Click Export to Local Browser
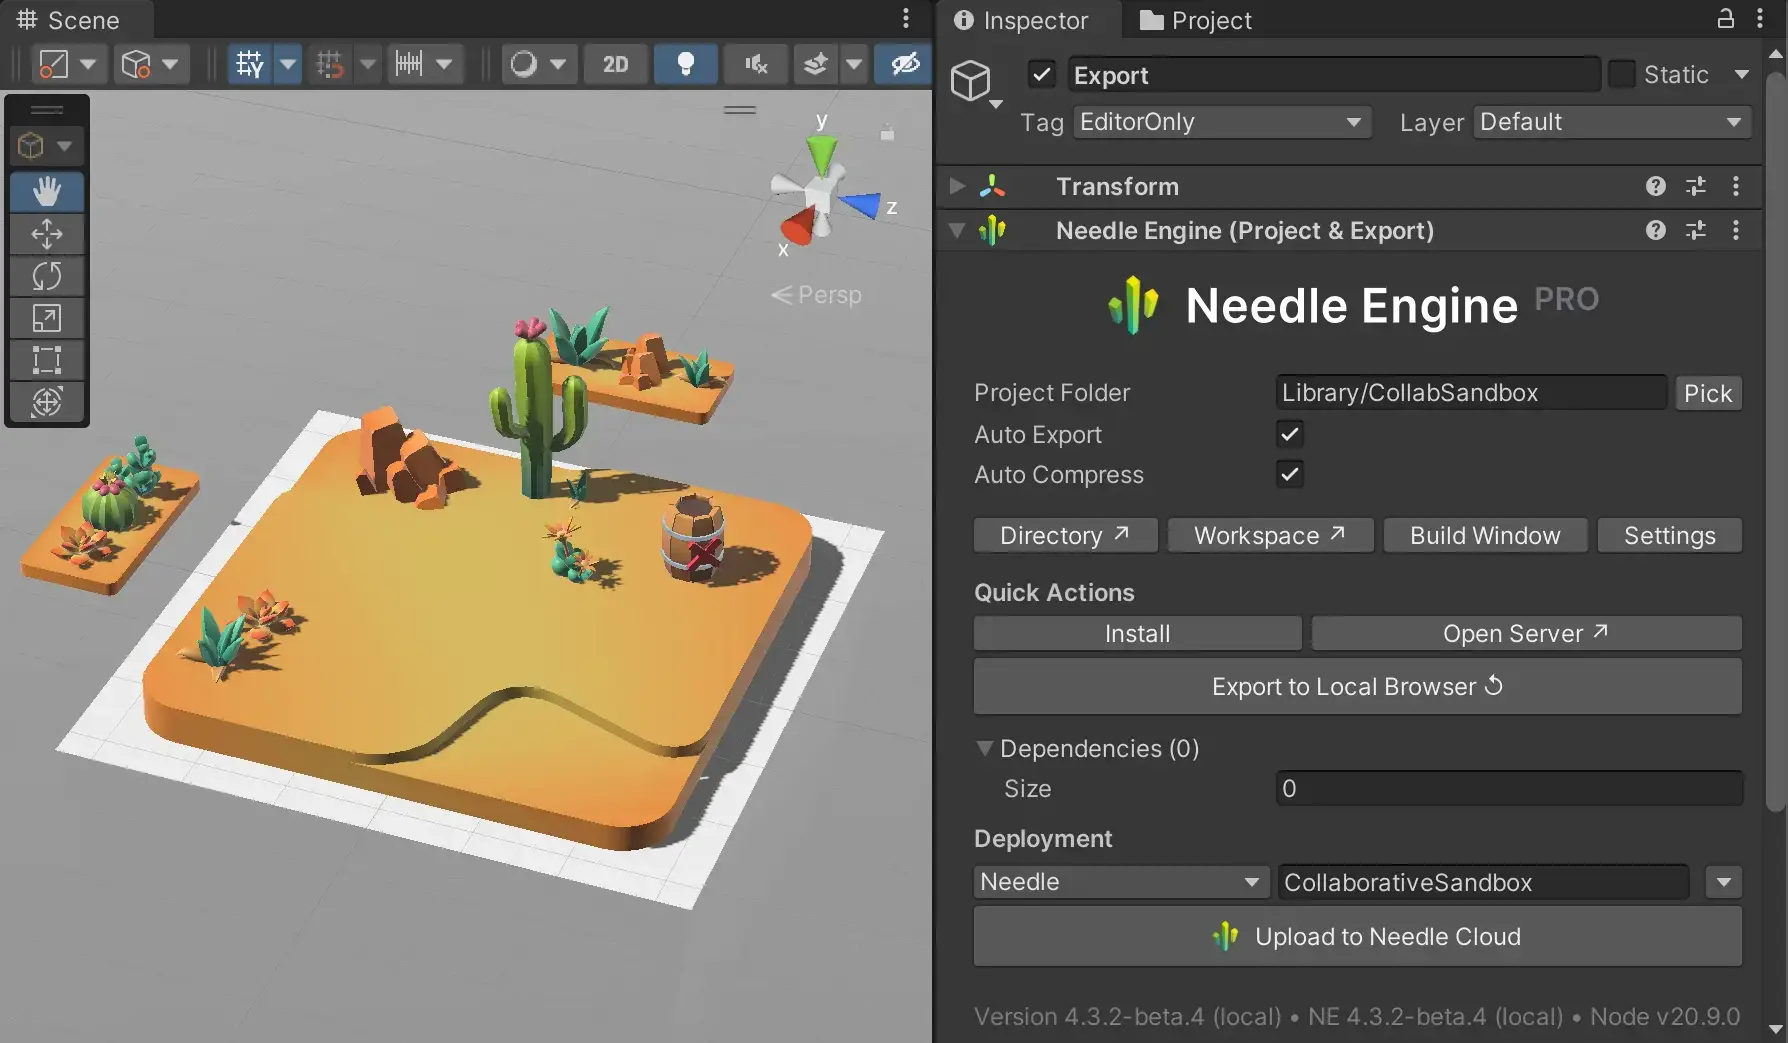Viewport: 1788px width, 1043px height. (1358, 686)
